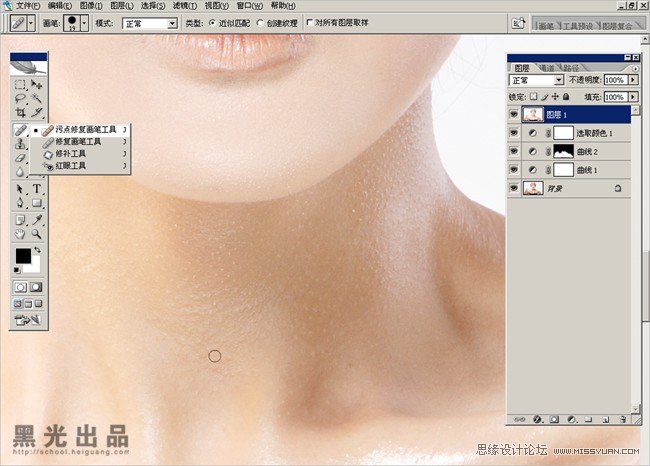Select the Blur tool
Screen dimensions: 650x466
point(20,172)
